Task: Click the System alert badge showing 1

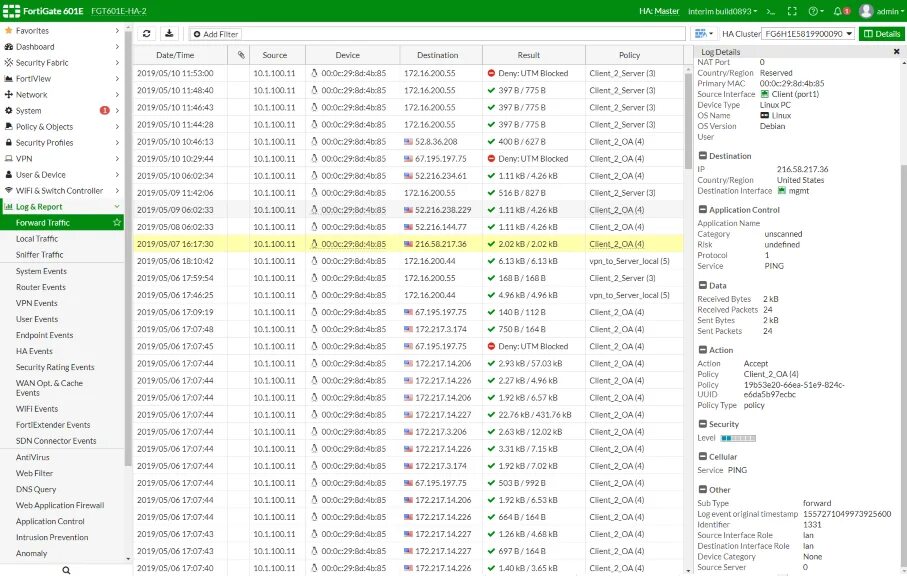Action: pos(104,110)
